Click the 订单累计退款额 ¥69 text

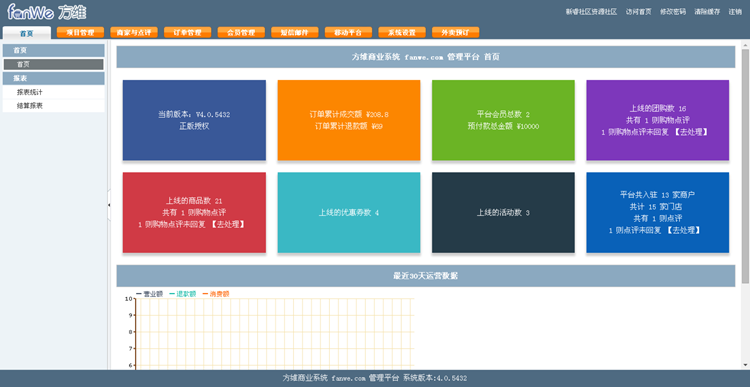tap(349, 126)
